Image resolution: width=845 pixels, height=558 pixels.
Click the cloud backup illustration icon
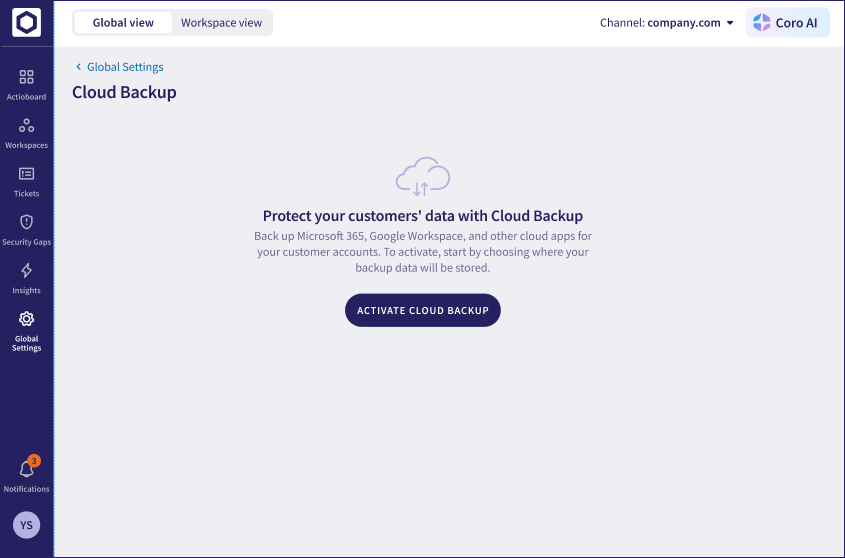pyautogui.click(x=423, y=176)
